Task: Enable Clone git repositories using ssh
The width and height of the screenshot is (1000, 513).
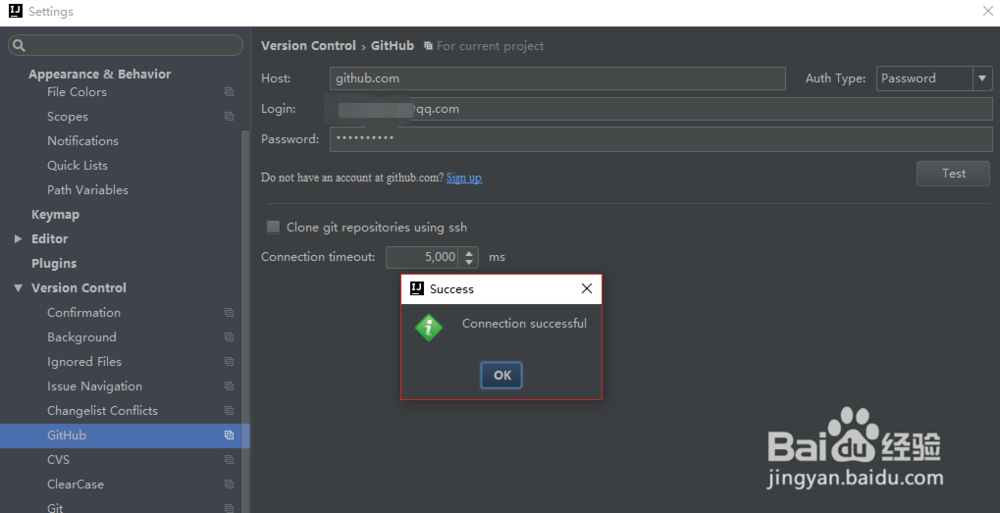Action: click(x=273, y=227)
